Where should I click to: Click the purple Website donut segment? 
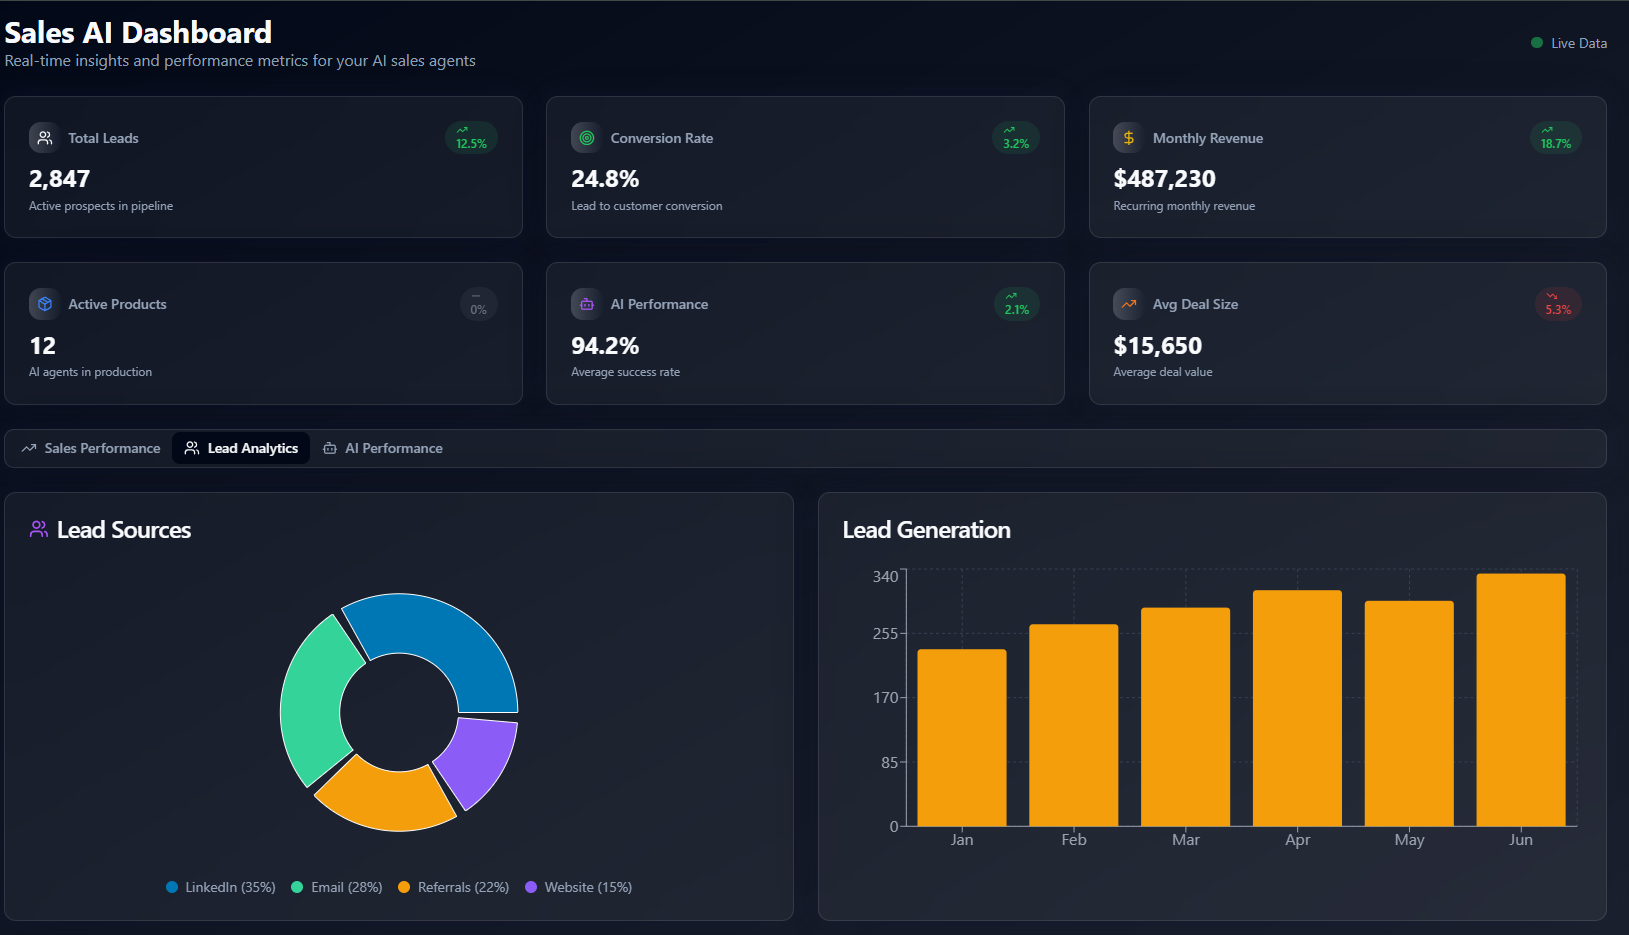tap(477, 758)
